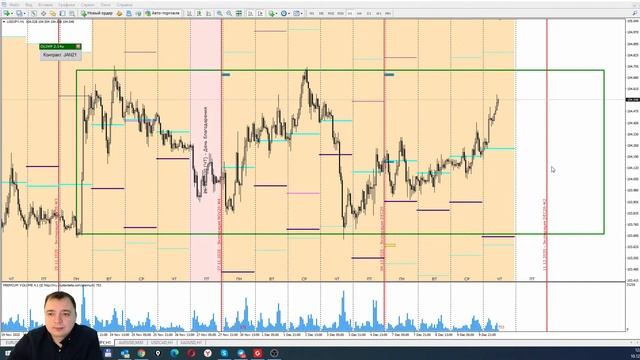Expand the periods dropdown arrow
The height and width of the screenshot is (360, 640).
[289, 13]
